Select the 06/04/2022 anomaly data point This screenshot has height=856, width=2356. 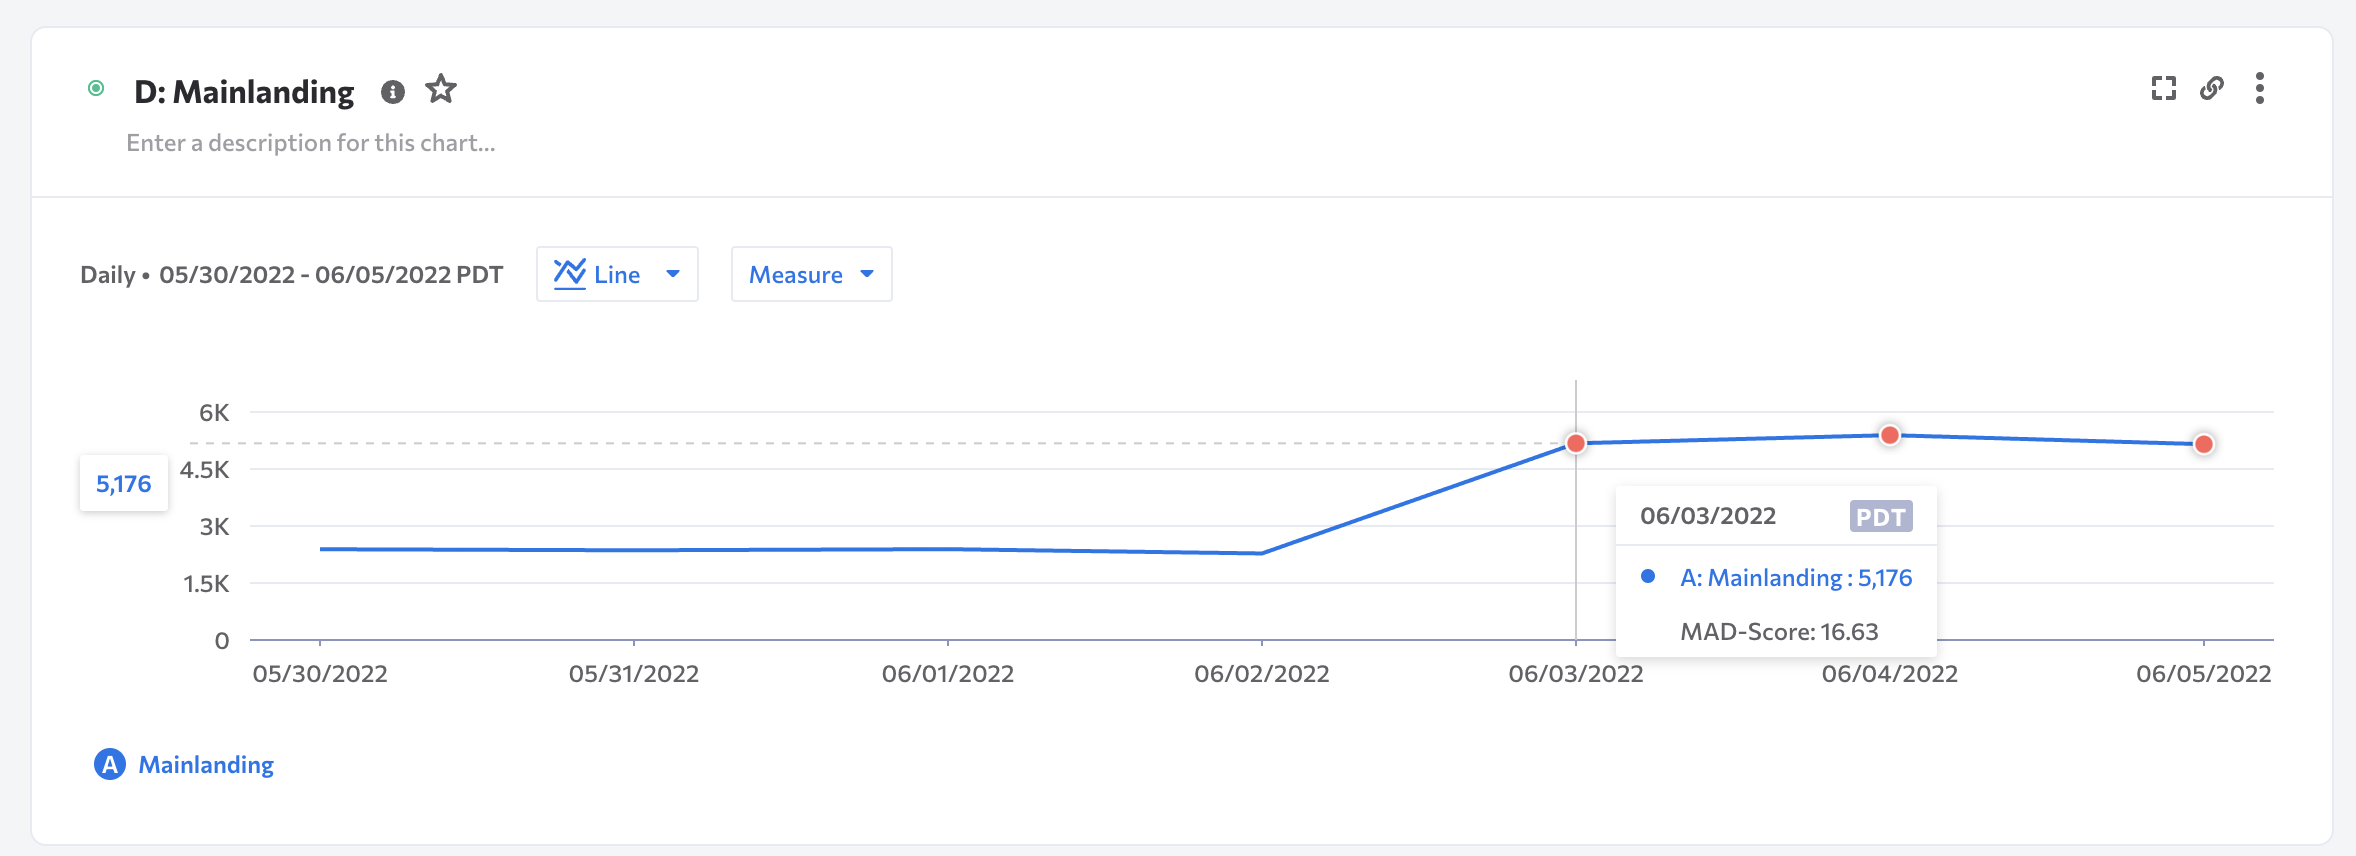tap(1890, 435)
